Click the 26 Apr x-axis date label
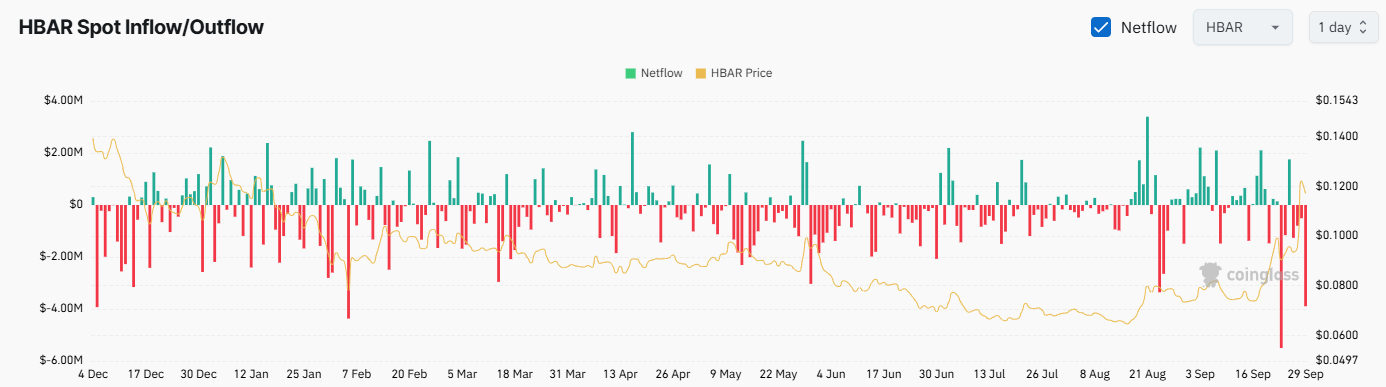 673,374
